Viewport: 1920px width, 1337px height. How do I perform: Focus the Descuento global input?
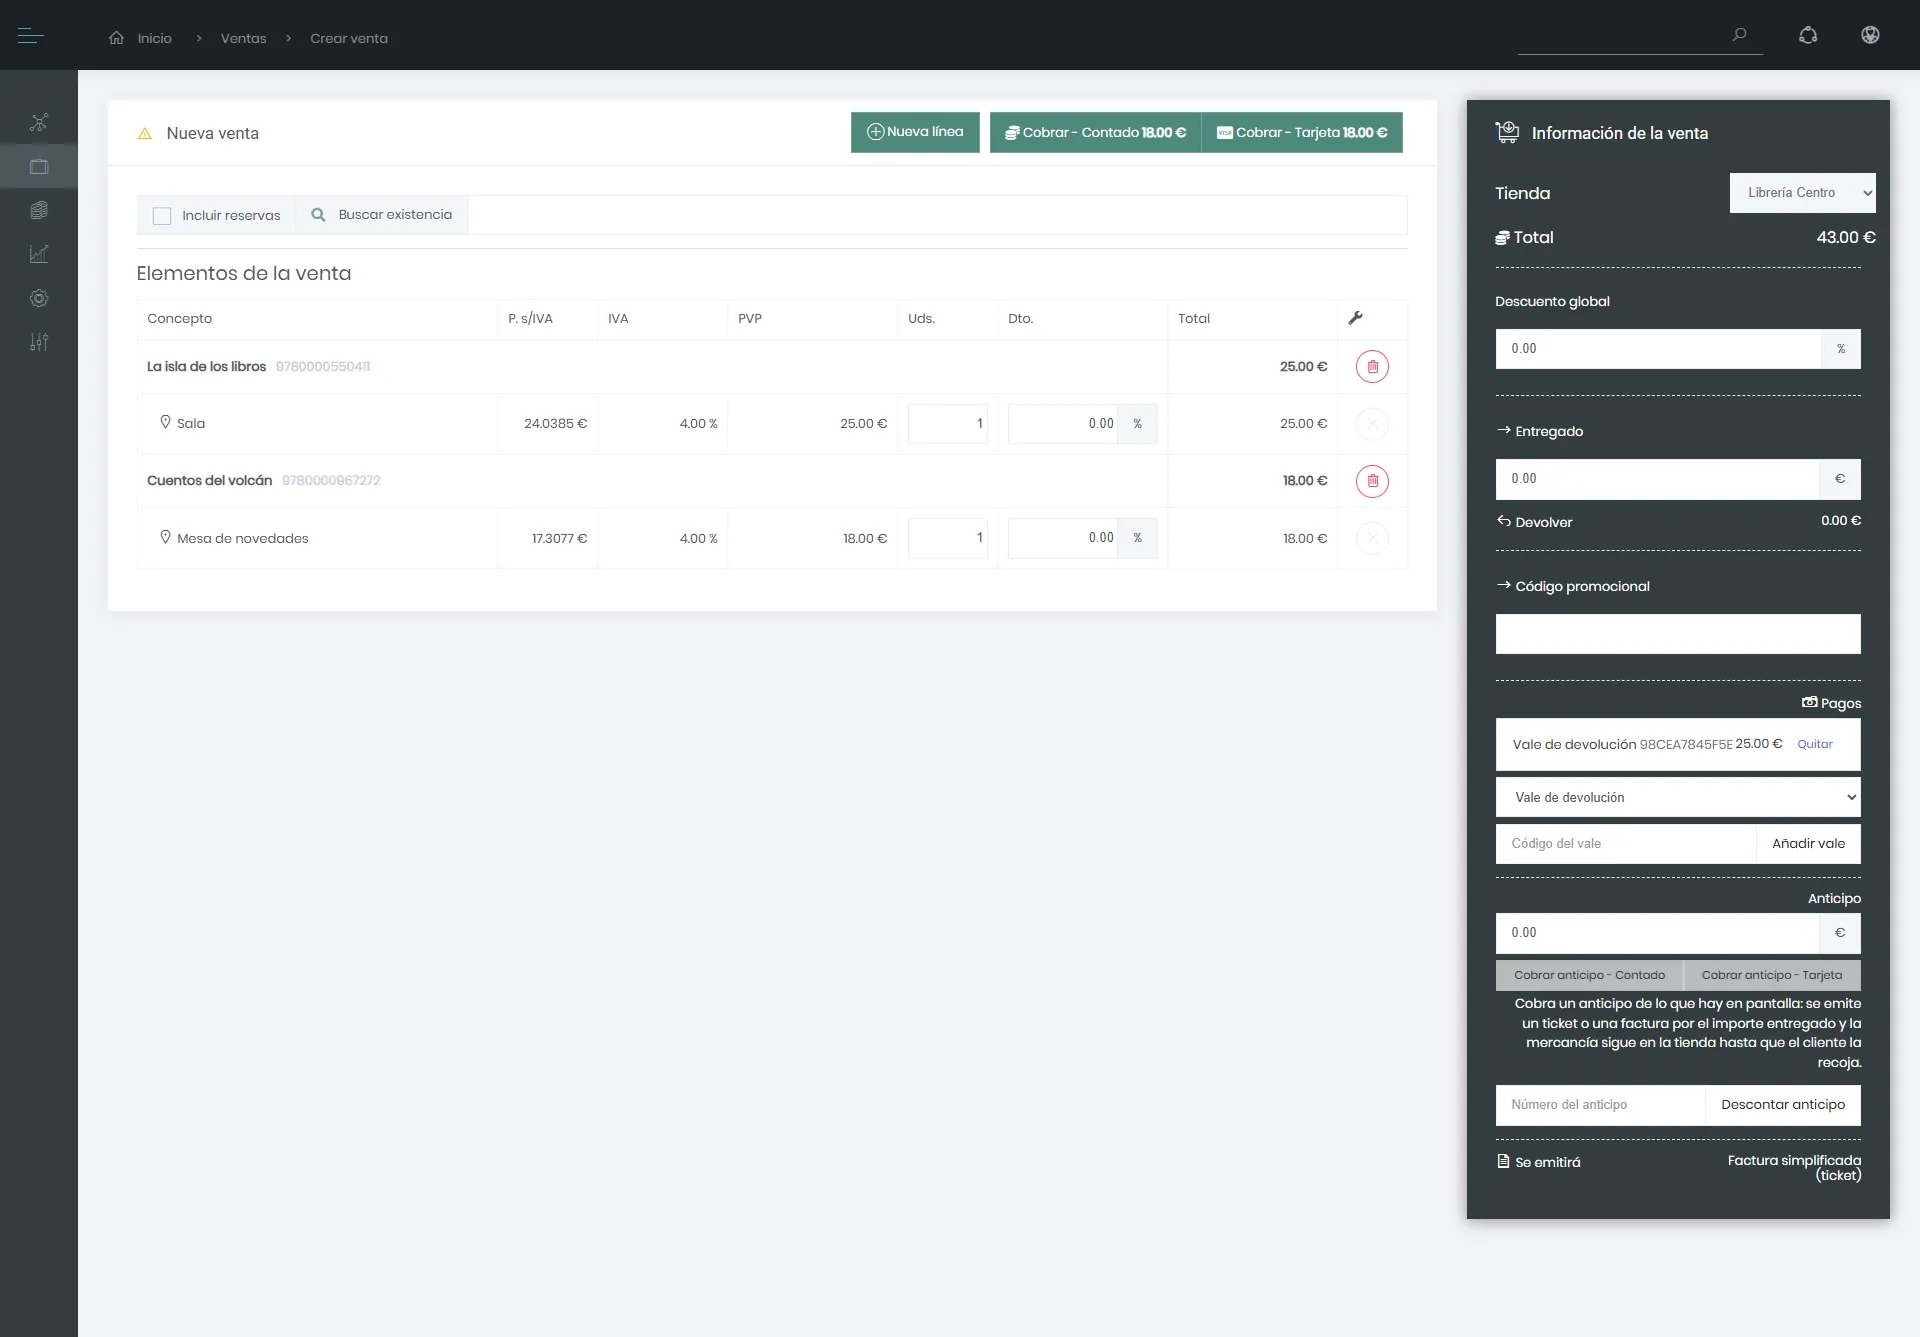1658,349
